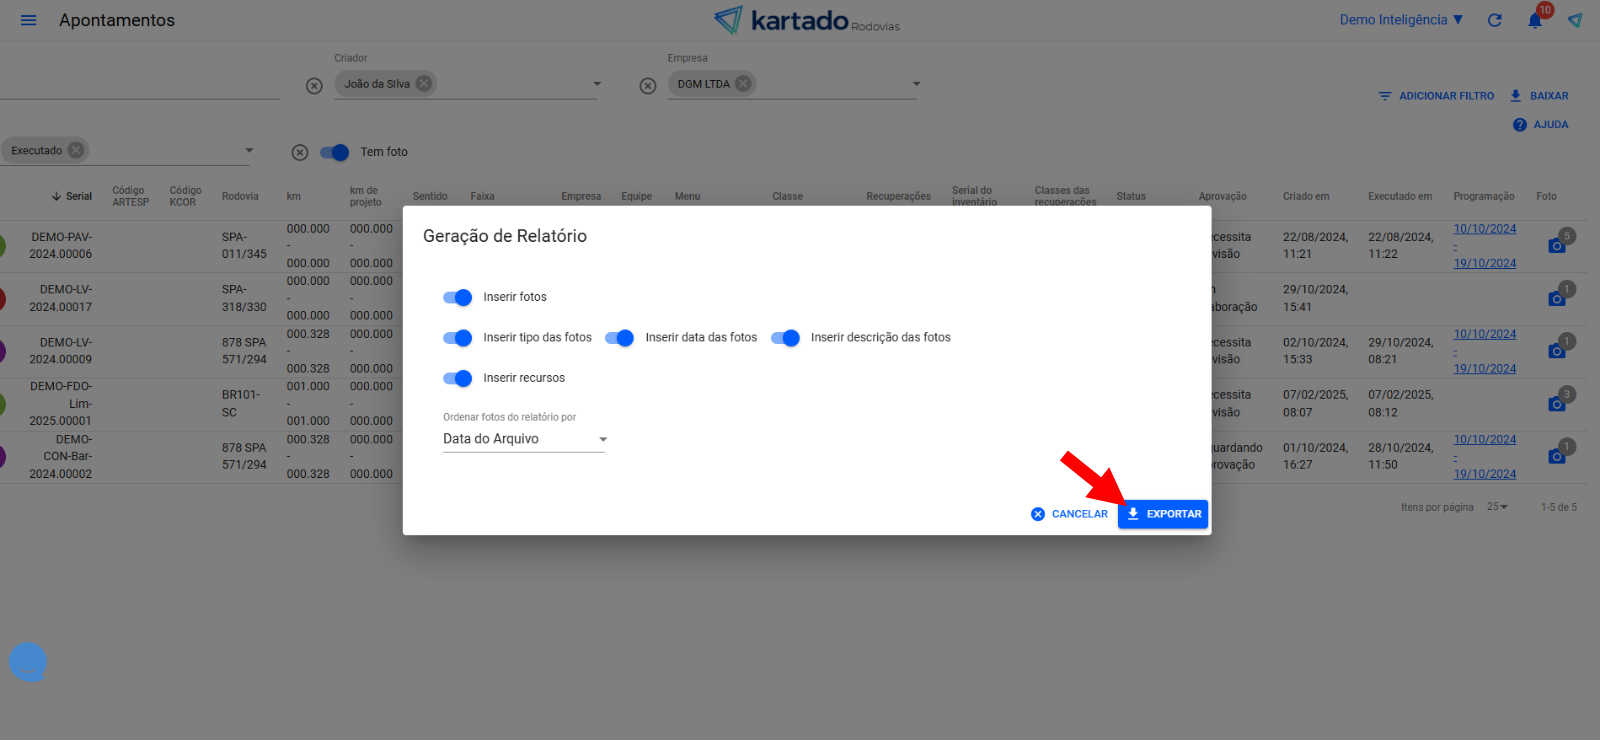Click the refresh icon in header
The image size is (1601, 741).
(1494, 20)
